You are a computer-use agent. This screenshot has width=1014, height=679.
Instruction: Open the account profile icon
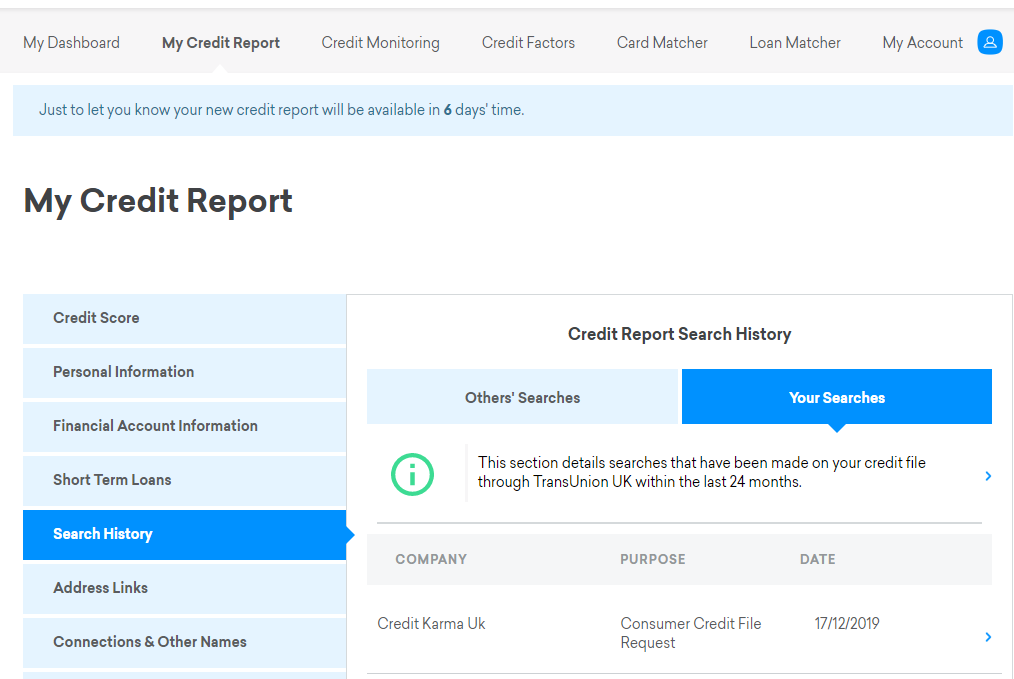[989, 43]
